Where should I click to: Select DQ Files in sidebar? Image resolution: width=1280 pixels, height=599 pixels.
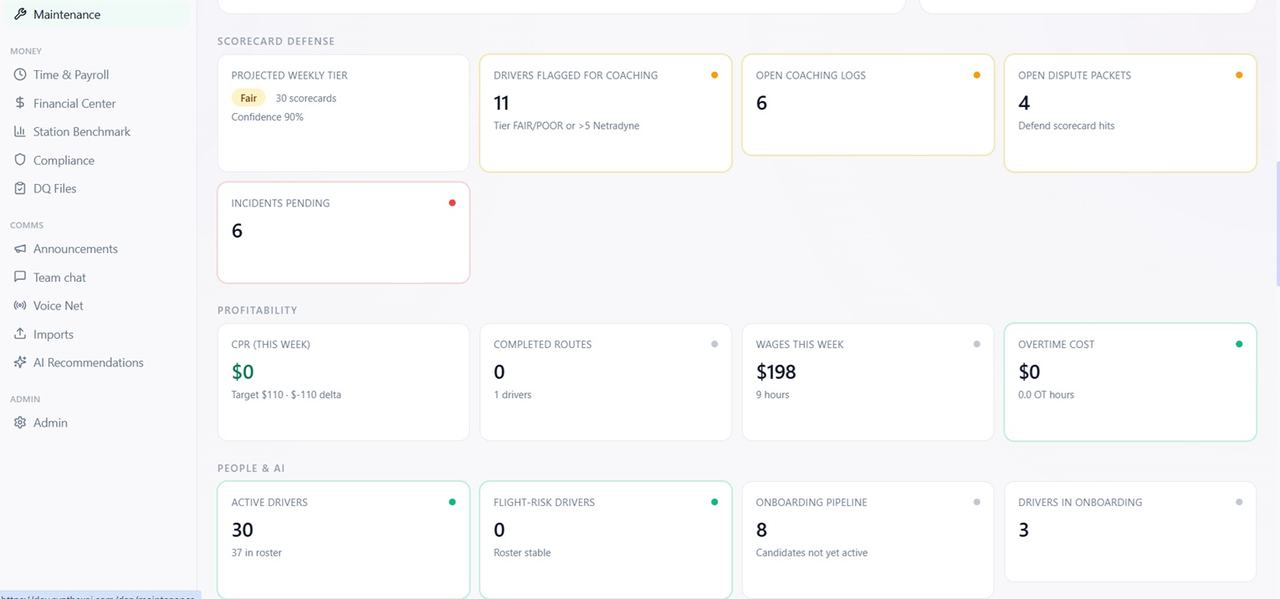(x=98, y=188)
